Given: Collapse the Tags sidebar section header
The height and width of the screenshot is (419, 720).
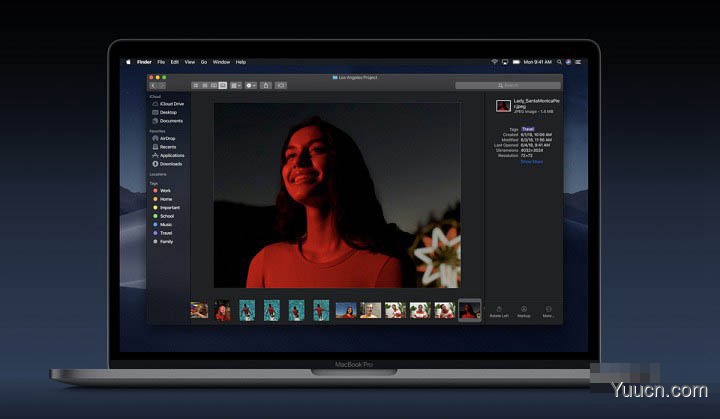Looking at the screenshot, I should pyautogui.click(x=153, y=183).
